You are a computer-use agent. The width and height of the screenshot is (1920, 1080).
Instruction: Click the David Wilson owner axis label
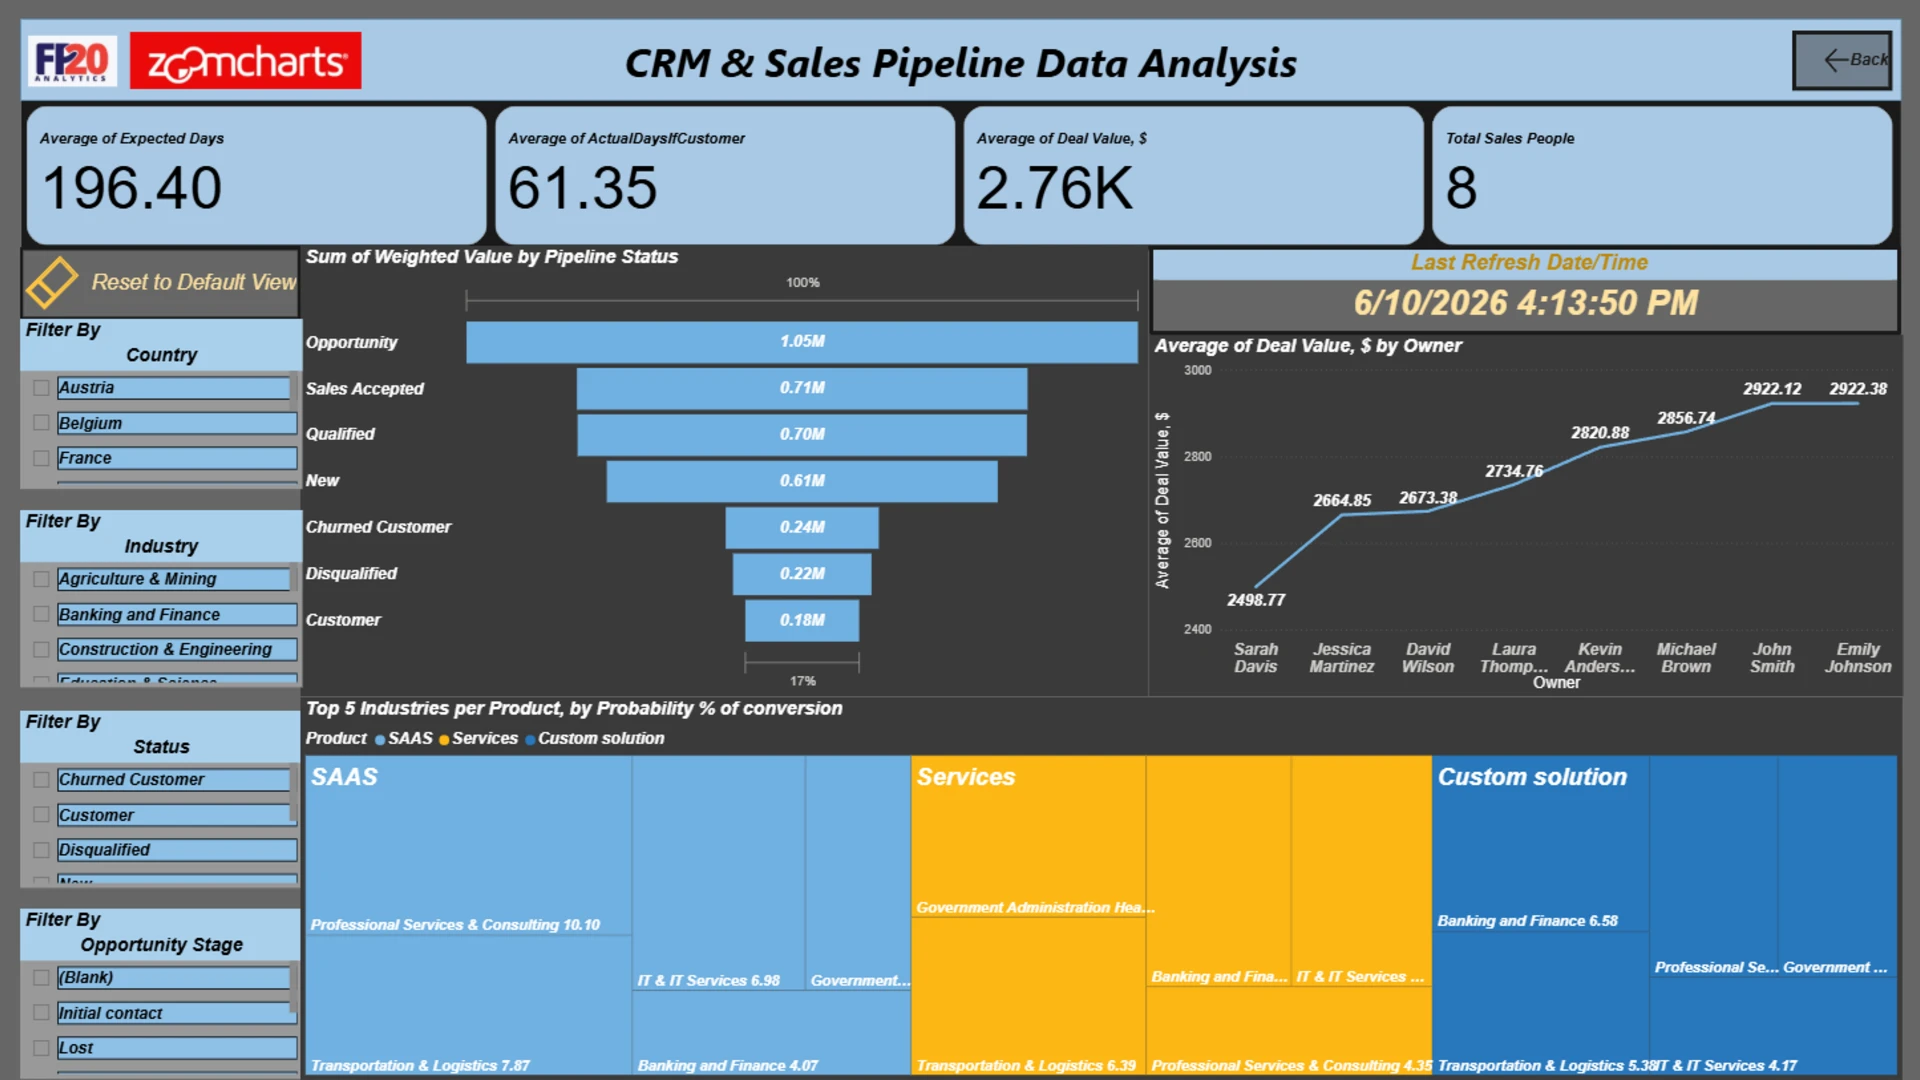point(1428,658)
